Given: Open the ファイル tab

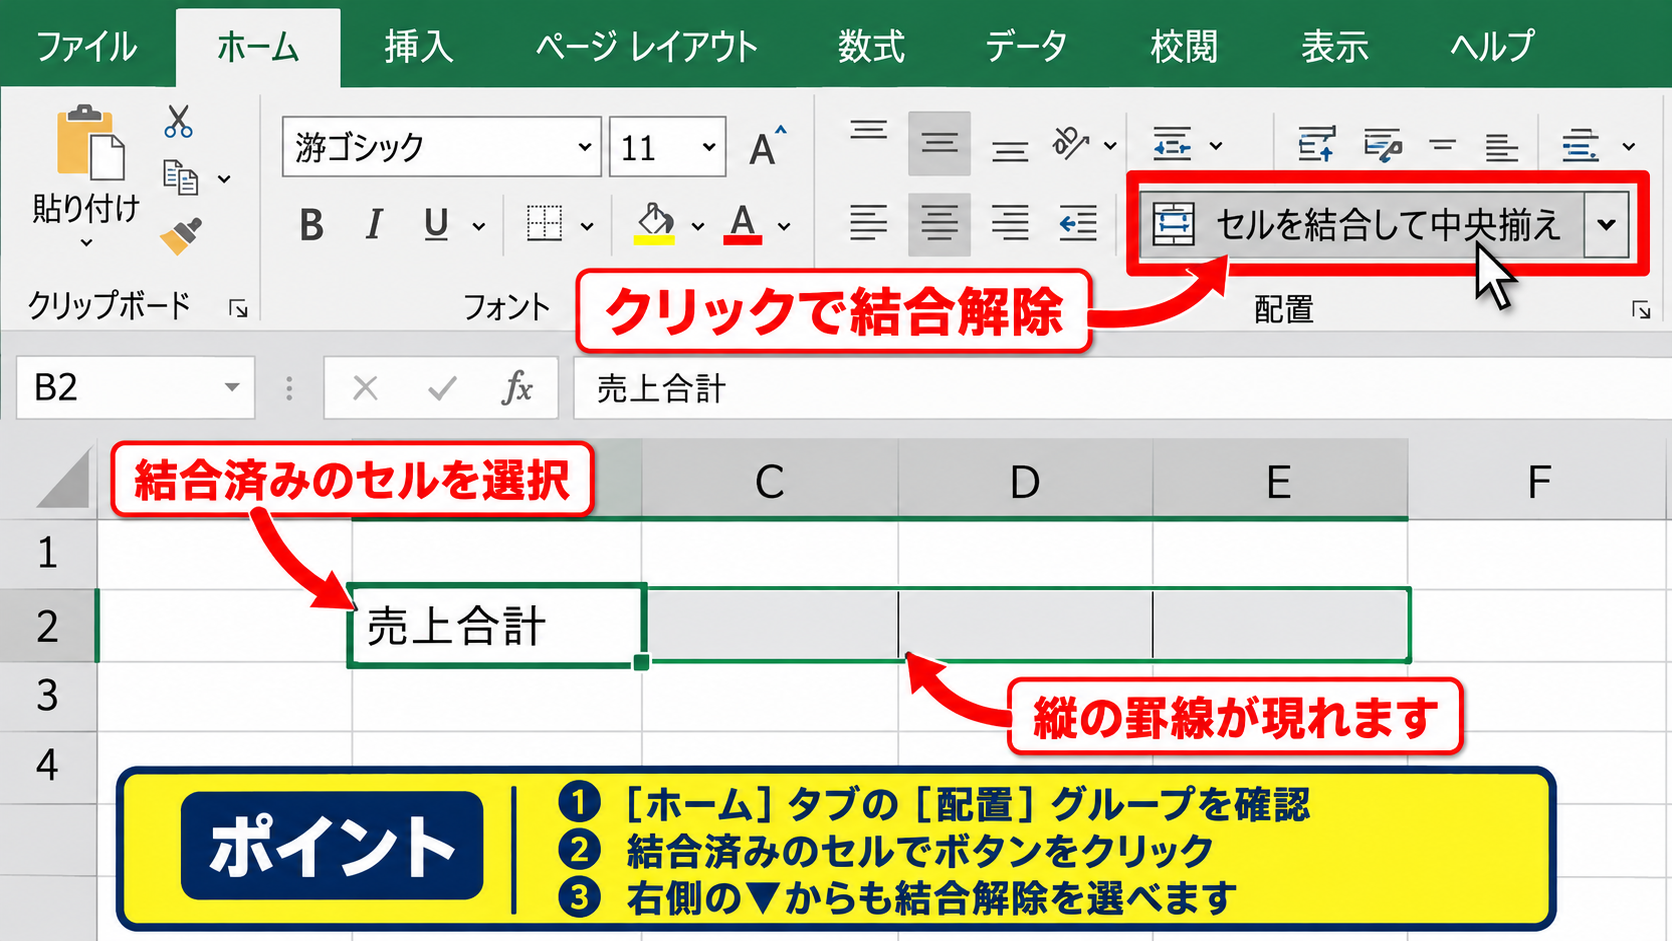Looking at the screenshot, I should (86, 47).
